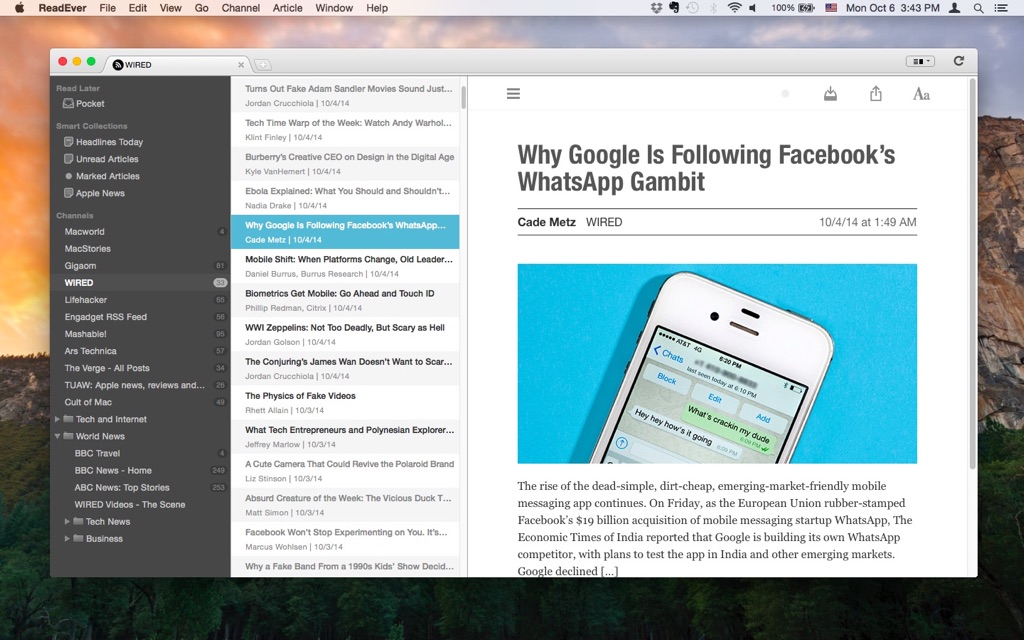This screenshot has height=640, width=1024.
Task: Open the Fake Adam Sandler Movies article
Action: click(345, 95)
